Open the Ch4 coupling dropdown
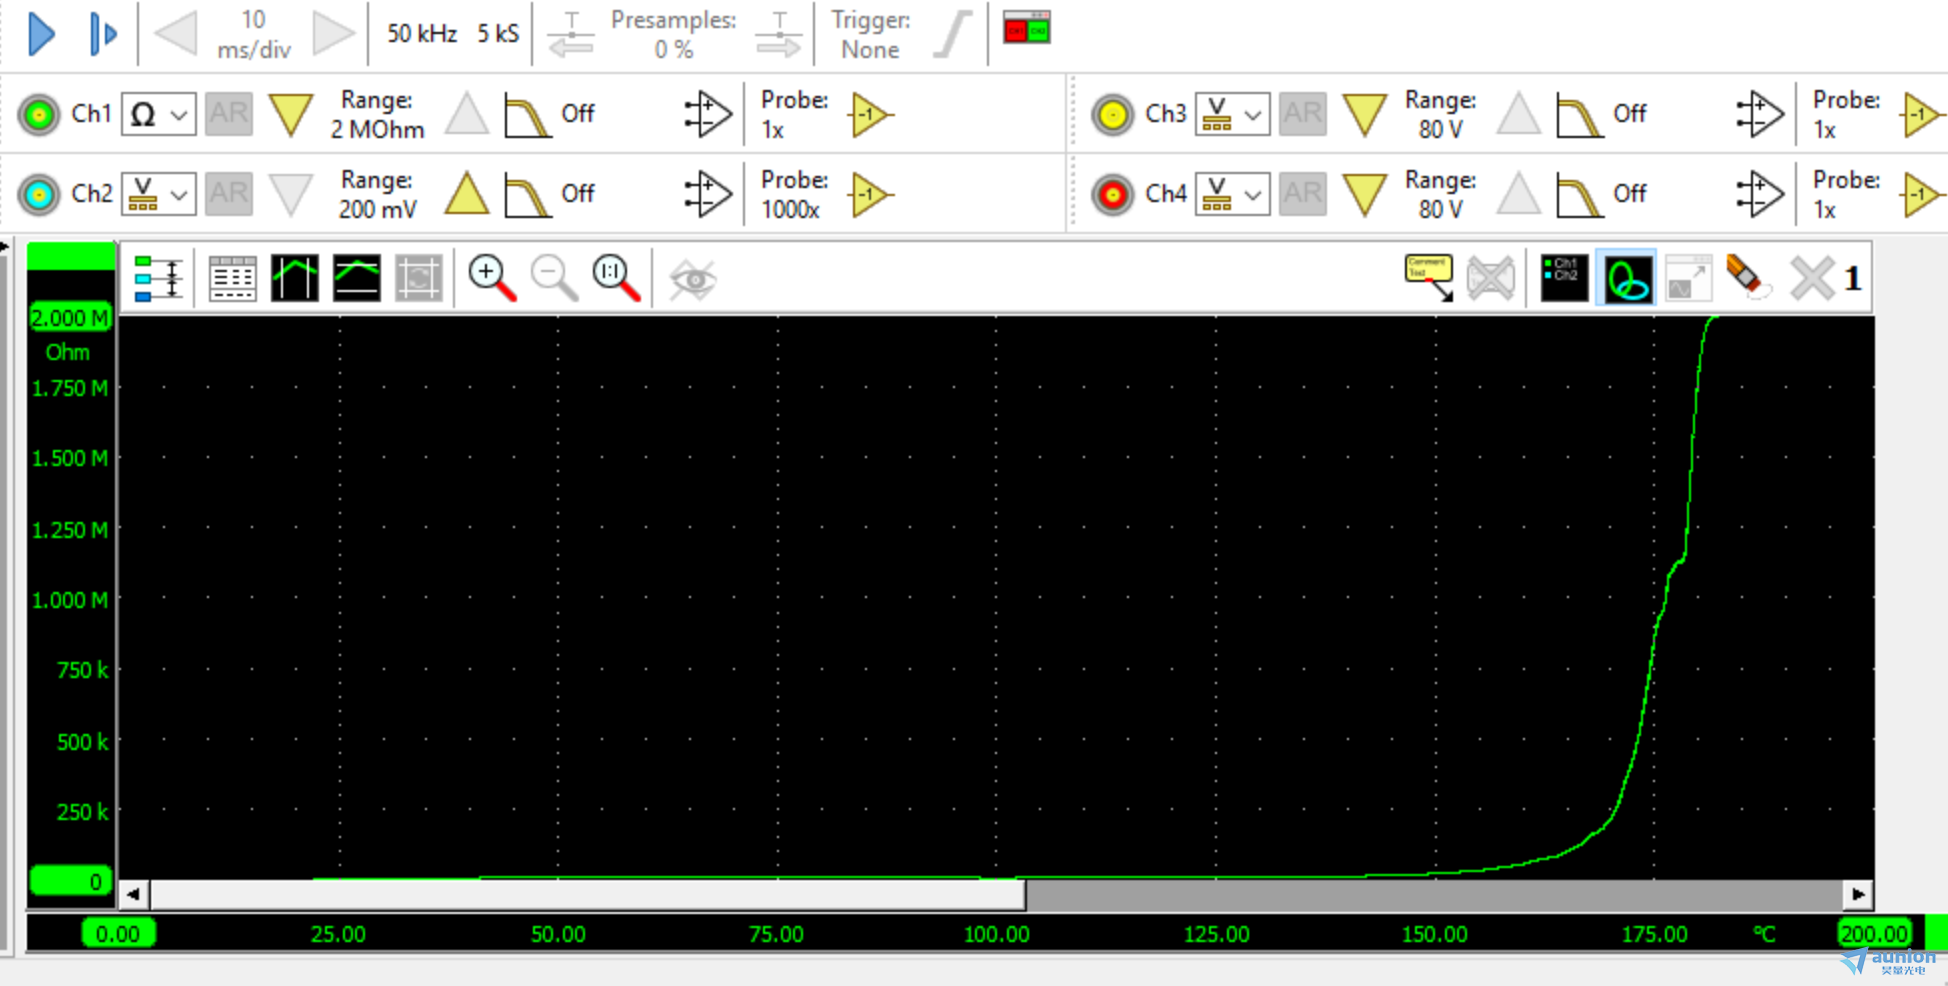 click(1232, 194)
